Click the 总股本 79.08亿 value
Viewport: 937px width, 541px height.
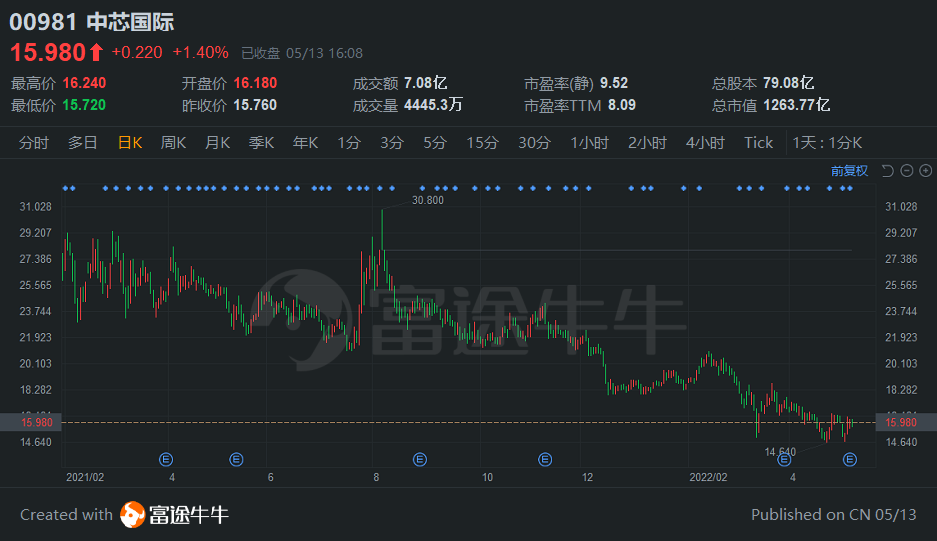click(x=788, y=83)
